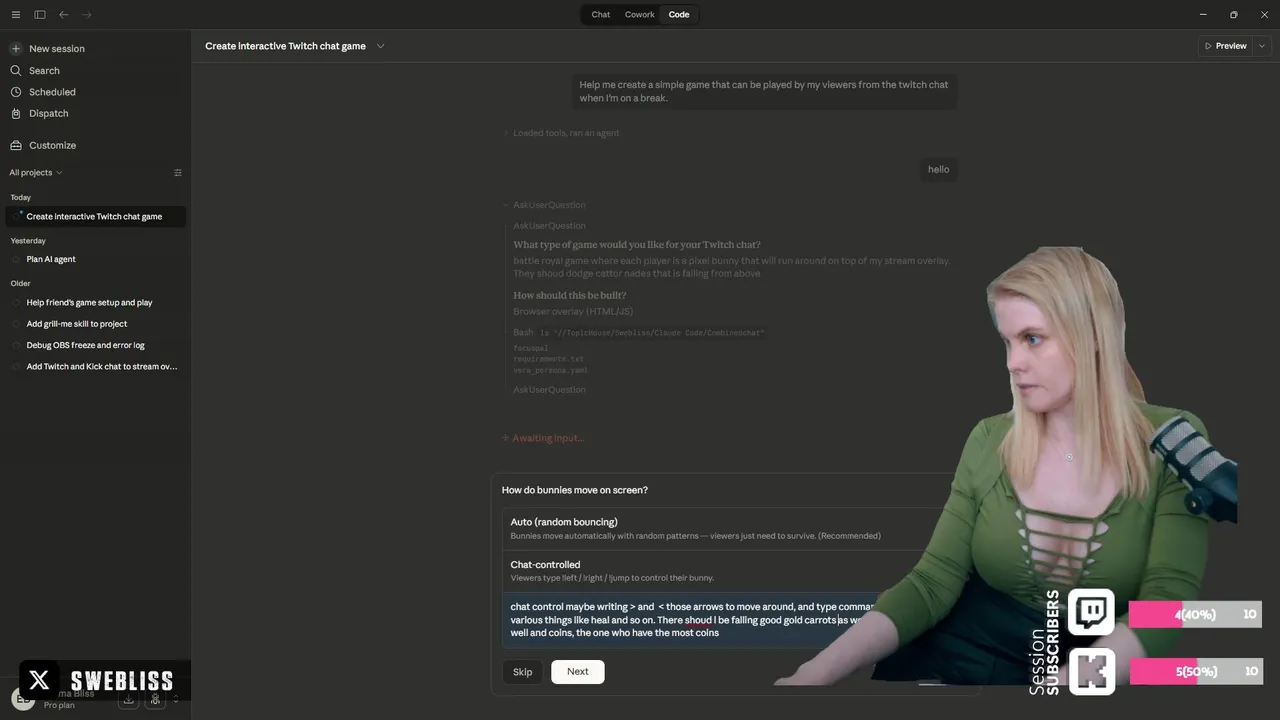Click 'How should this be built?' question text
Image resolution: width=1280 pixels, height=720 pixels.
pos(570,296)
